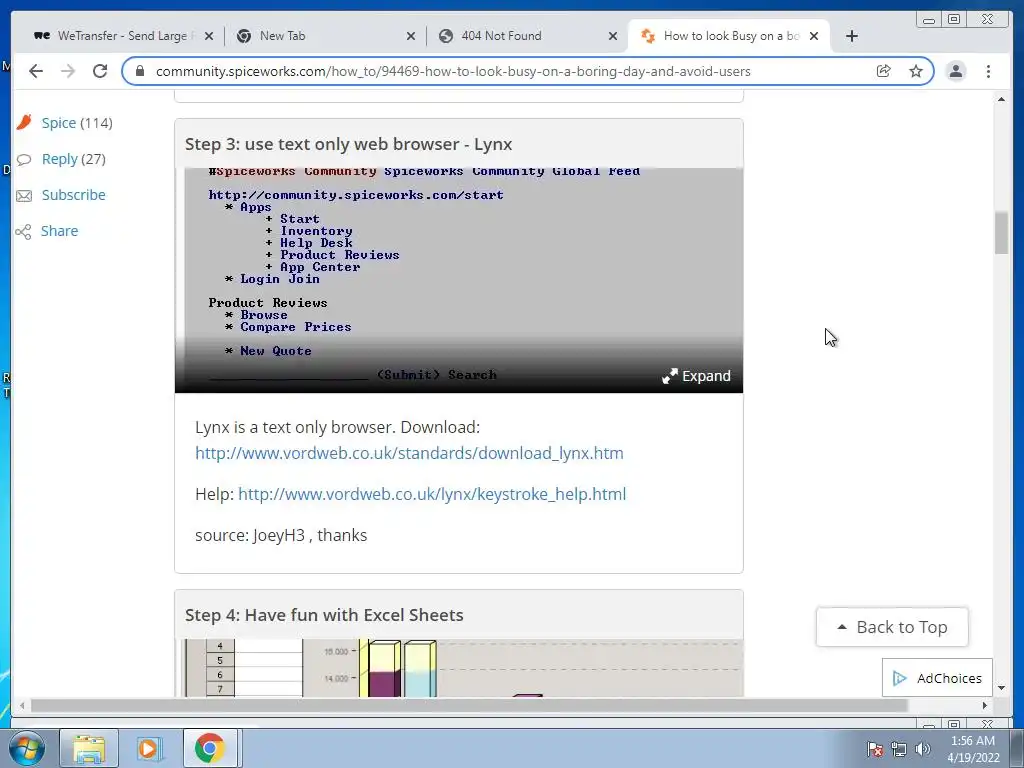
Task: Click the Chrome taskbar icon
Action: pos(209,748)
